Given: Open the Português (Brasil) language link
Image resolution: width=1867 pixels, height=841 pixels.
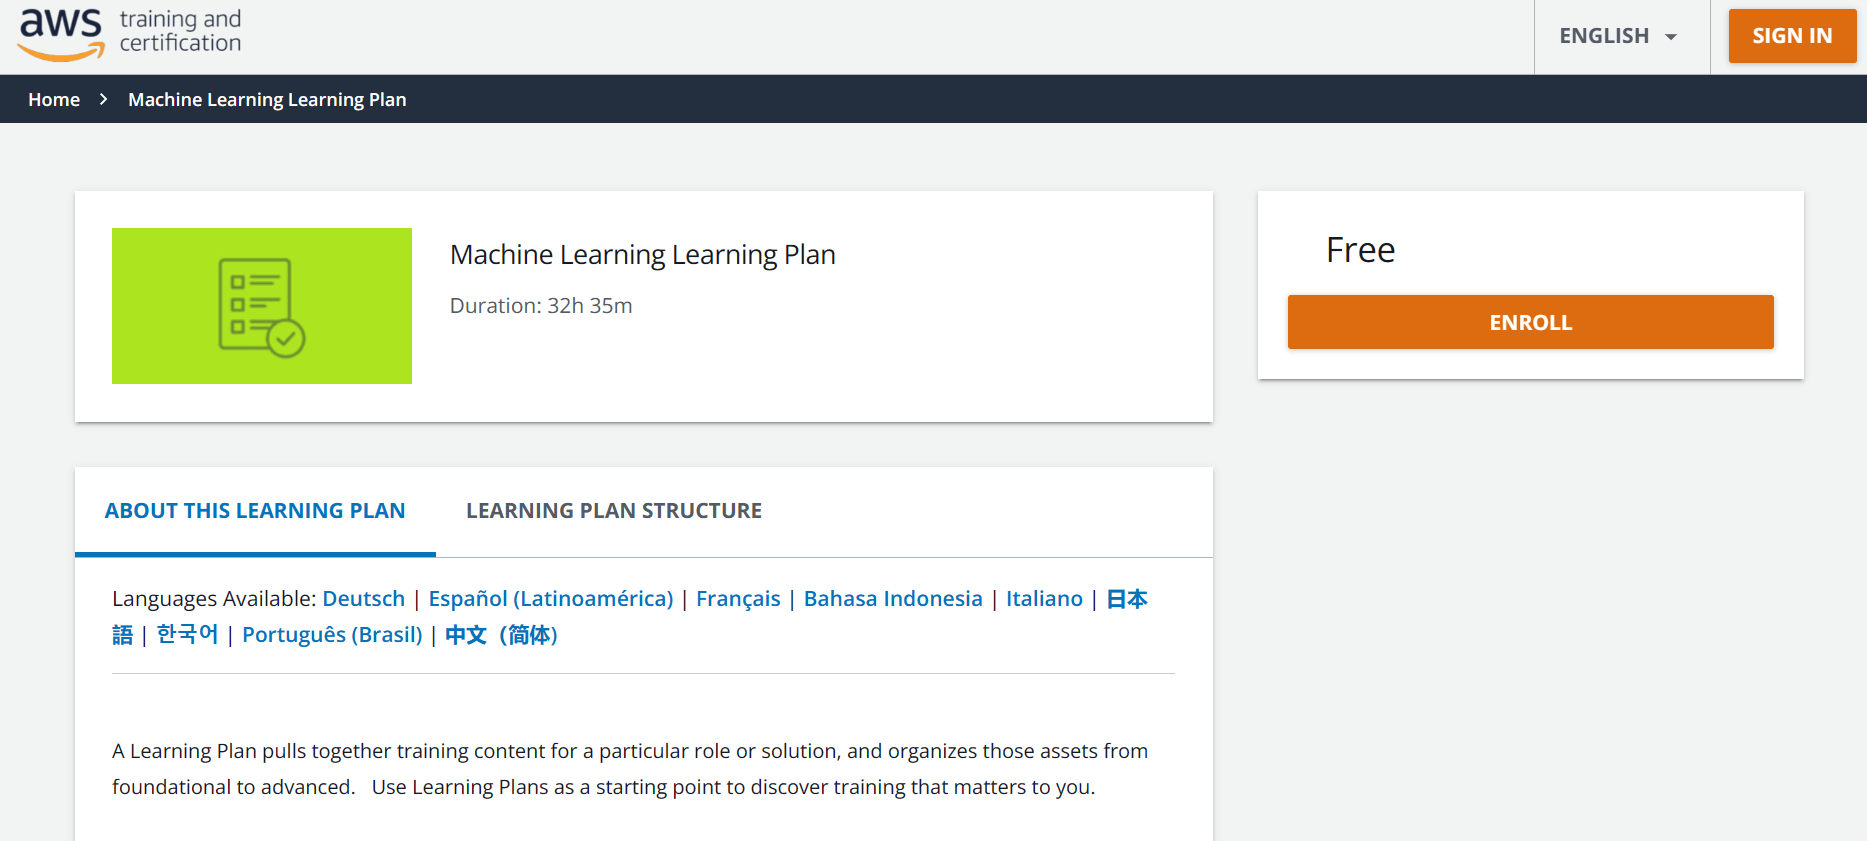Looking at the screenshot, I should tap(332, 635).
